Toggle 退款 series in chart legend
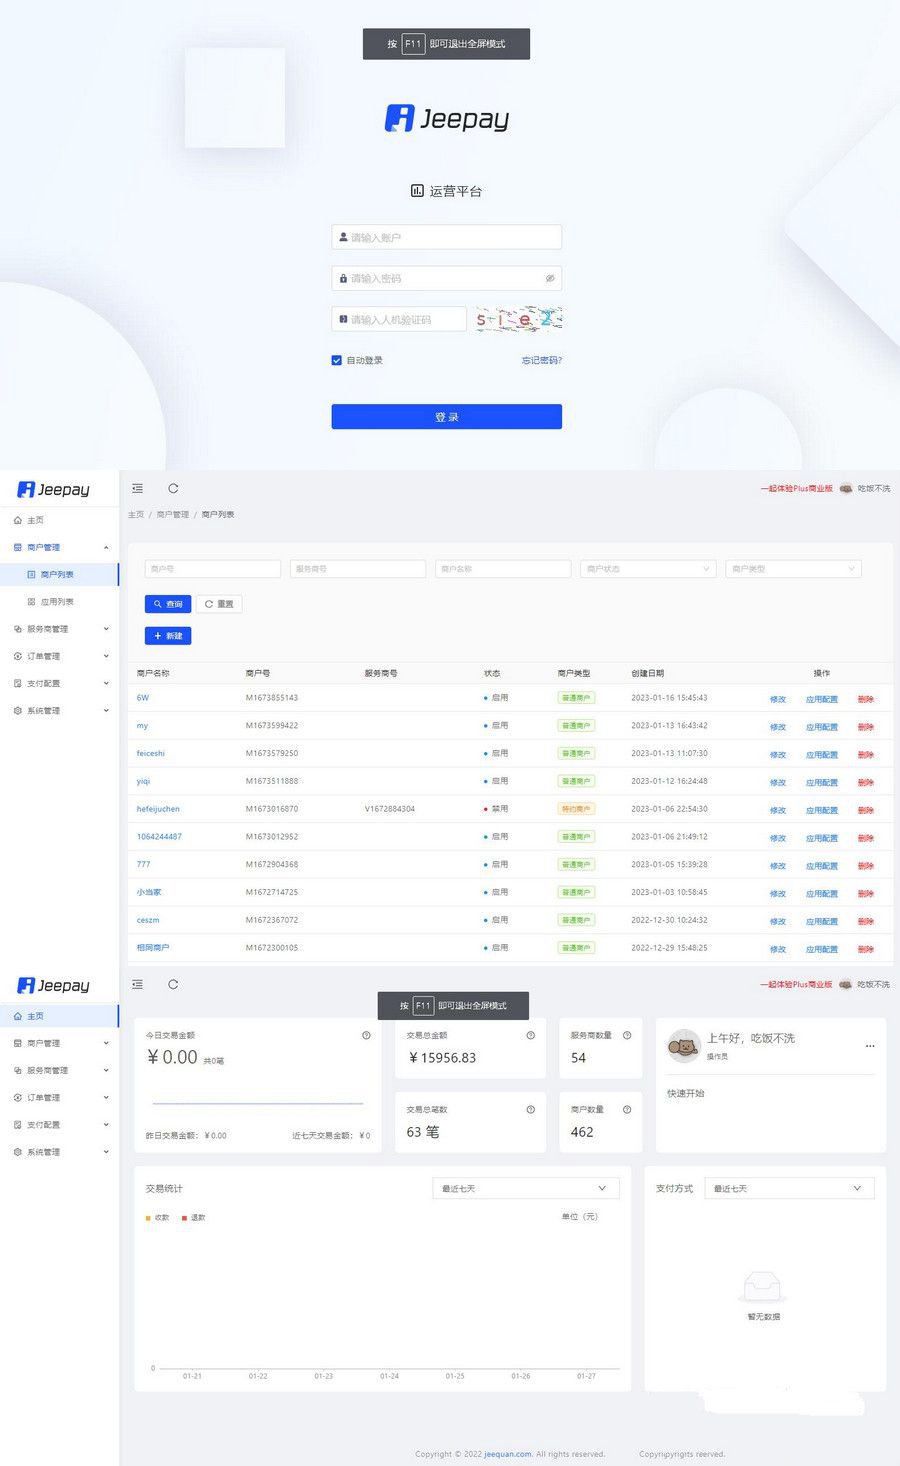This screenshot has height=1466, width=900. pyautogui.click(x=193, y=1217)
